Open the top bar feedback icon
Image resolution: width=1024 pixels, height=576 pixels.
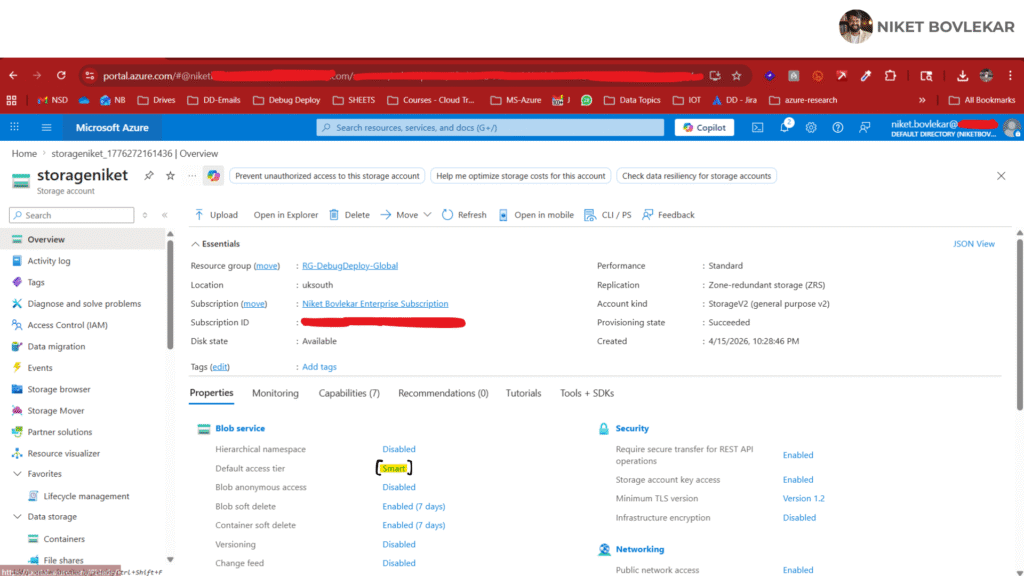(x=865, y=127)
